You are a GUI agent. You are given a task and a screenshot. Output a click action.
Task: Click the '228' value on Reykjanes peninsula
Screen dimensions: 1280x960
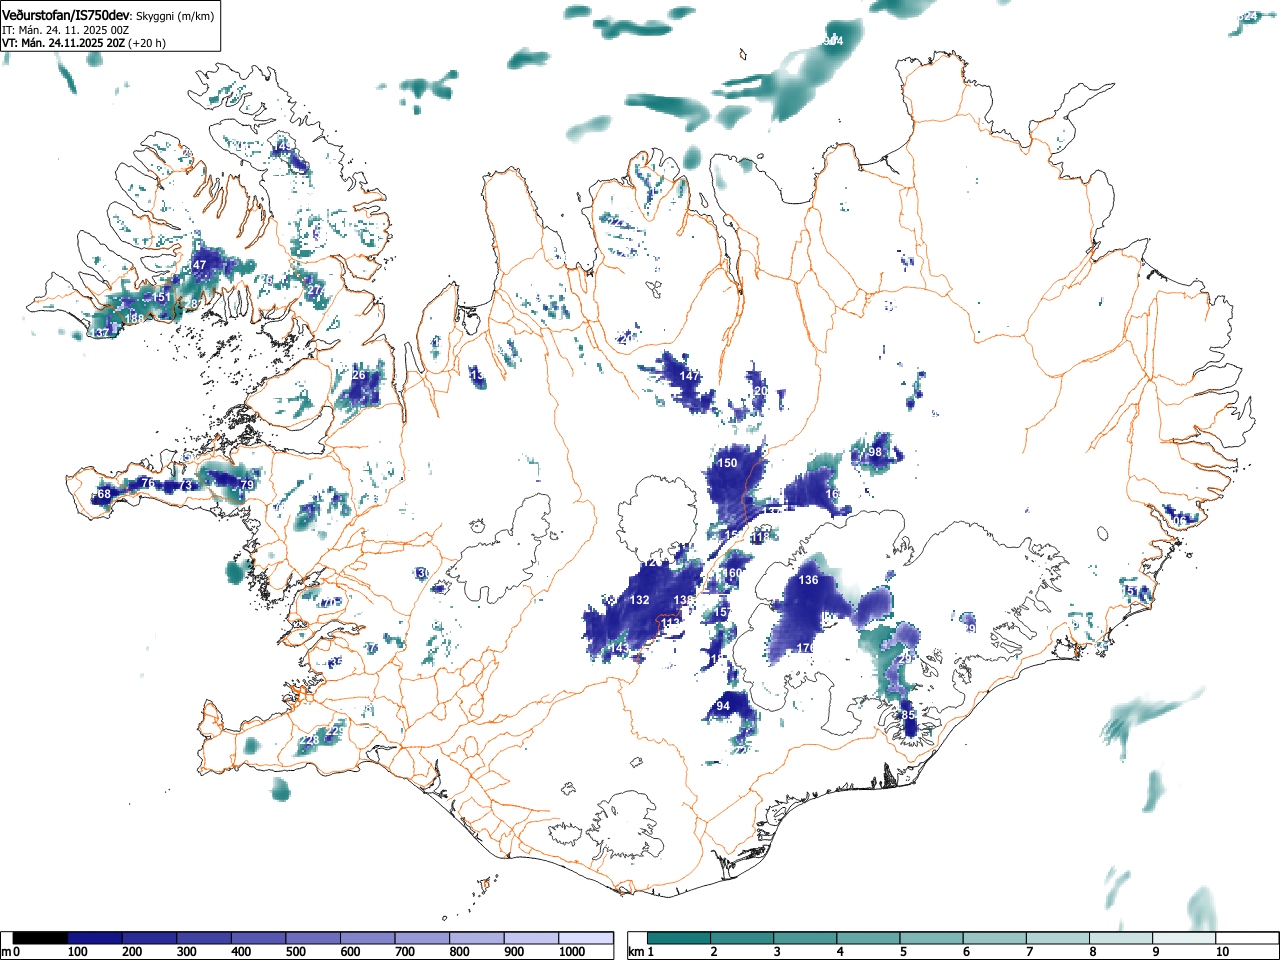pos(309,740)
